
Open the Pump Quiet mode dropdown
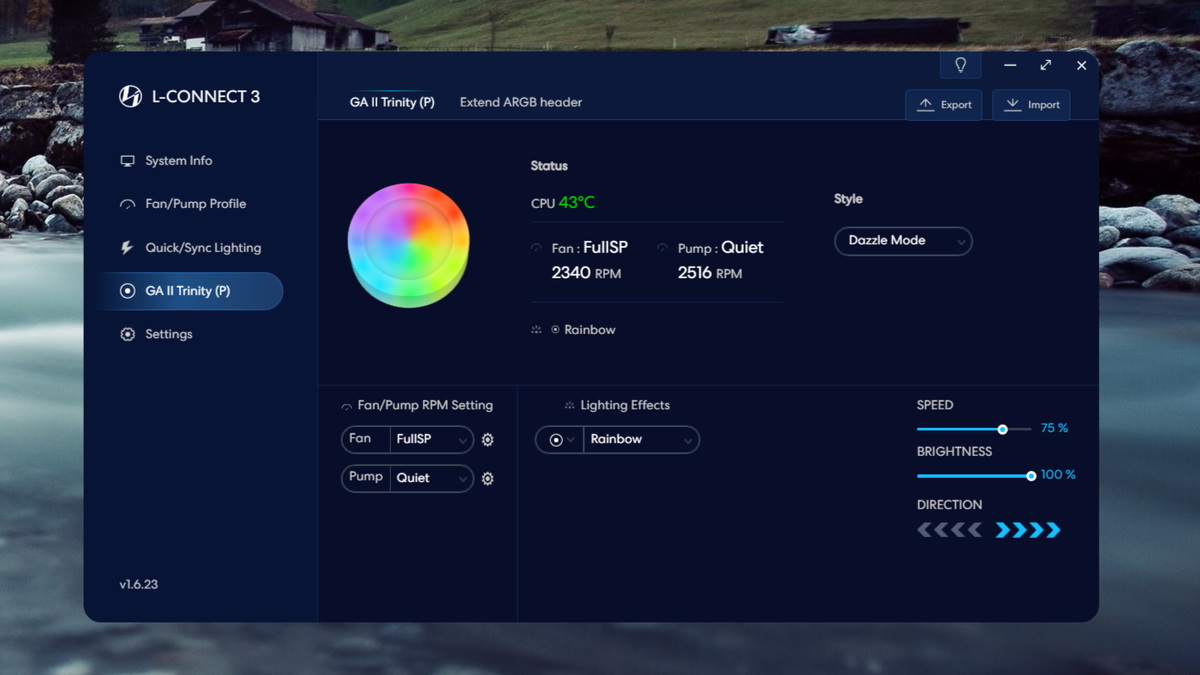pos(432,478)
